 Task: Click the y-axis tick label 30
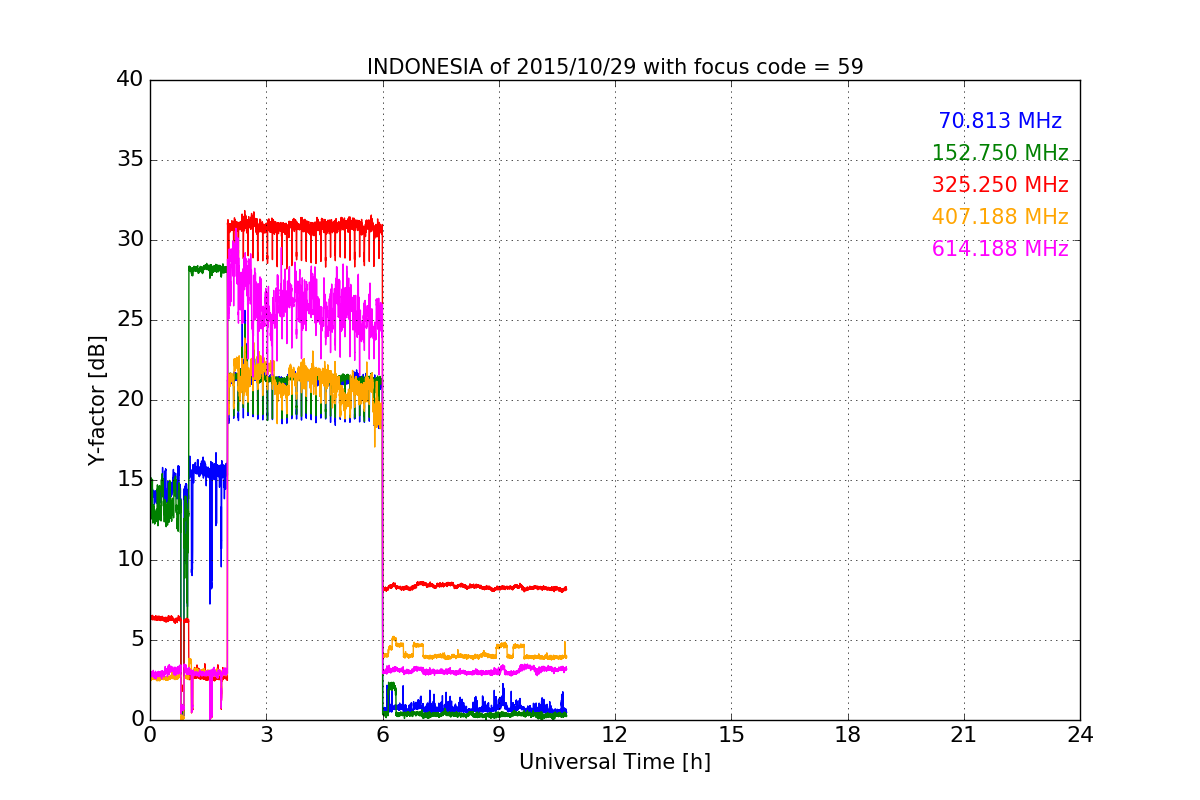click(x=130, y=240)
